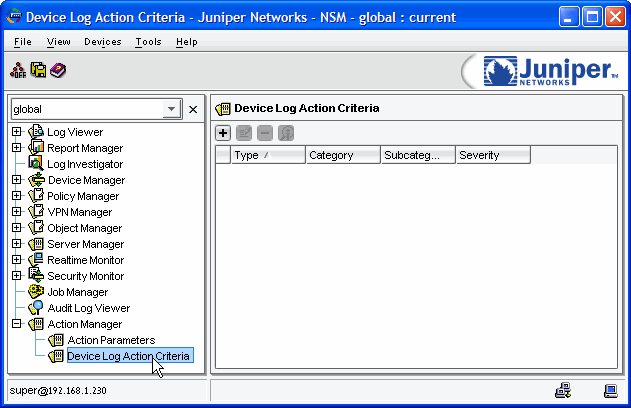
Task: Click the plus add criteria button
Action: (x=223, y=133)
